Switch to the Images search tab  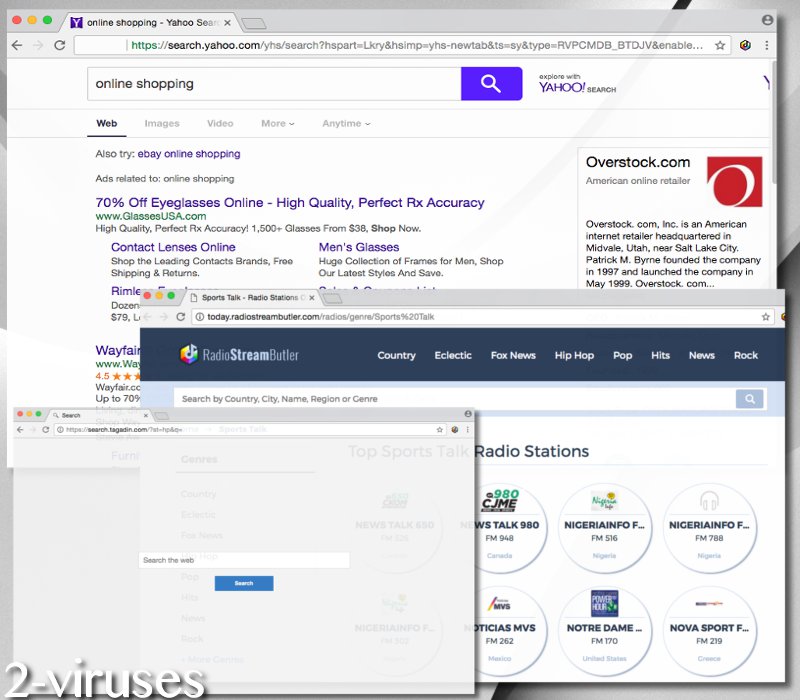coord(162,124)
